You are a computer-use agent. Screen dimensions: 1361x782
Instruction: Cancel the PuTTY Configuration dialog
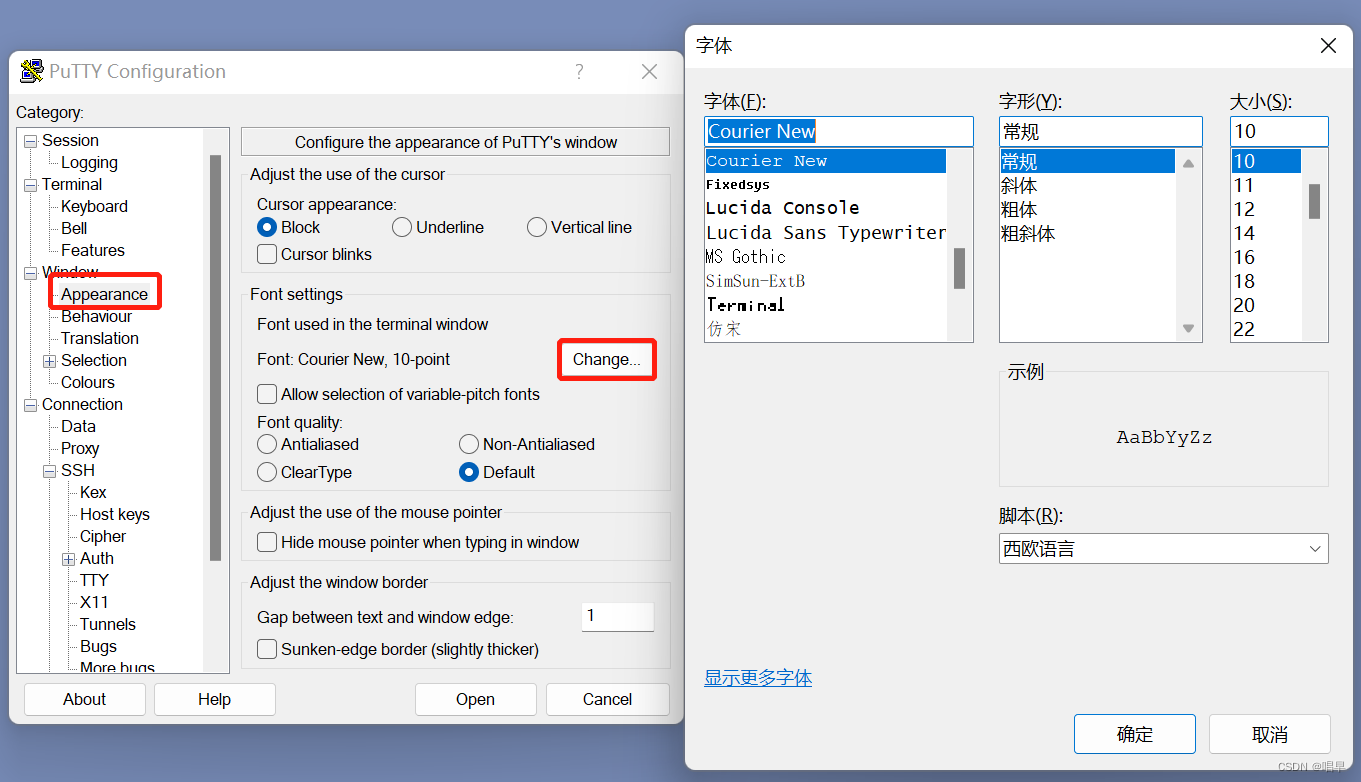point(608,699)
